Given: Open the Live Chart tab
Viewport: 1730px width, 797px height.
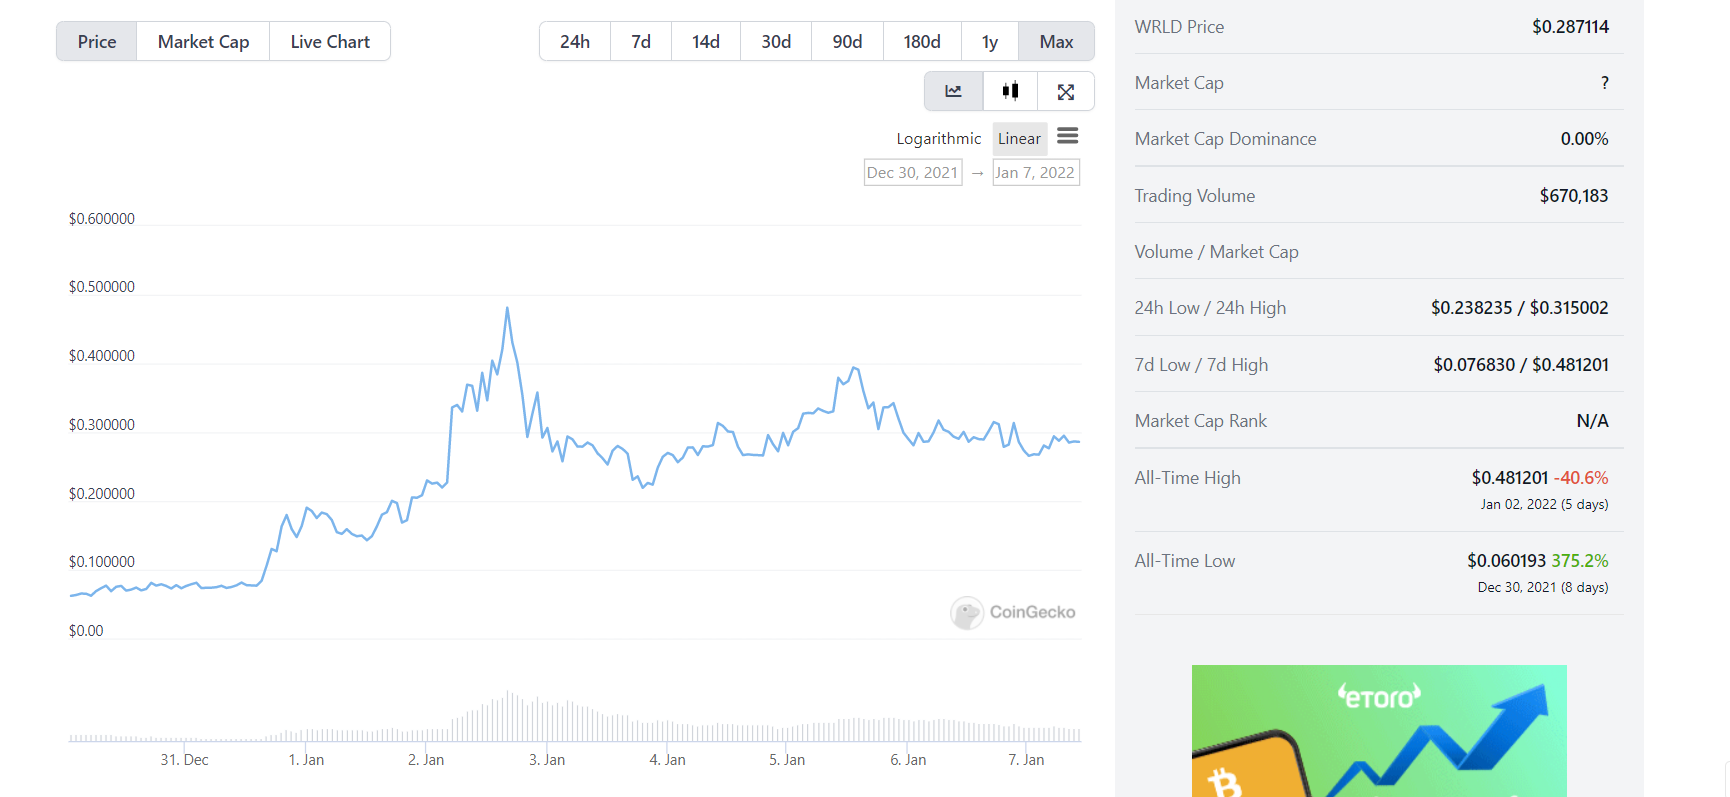Looking at the screenshot, I should tap(330, 42).
